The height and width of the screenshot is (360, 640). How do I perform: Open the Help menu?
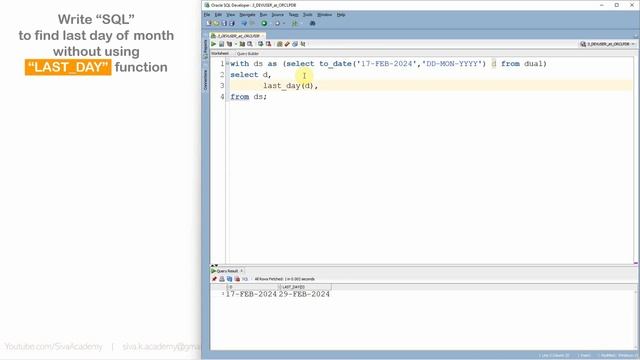[341, 15]
